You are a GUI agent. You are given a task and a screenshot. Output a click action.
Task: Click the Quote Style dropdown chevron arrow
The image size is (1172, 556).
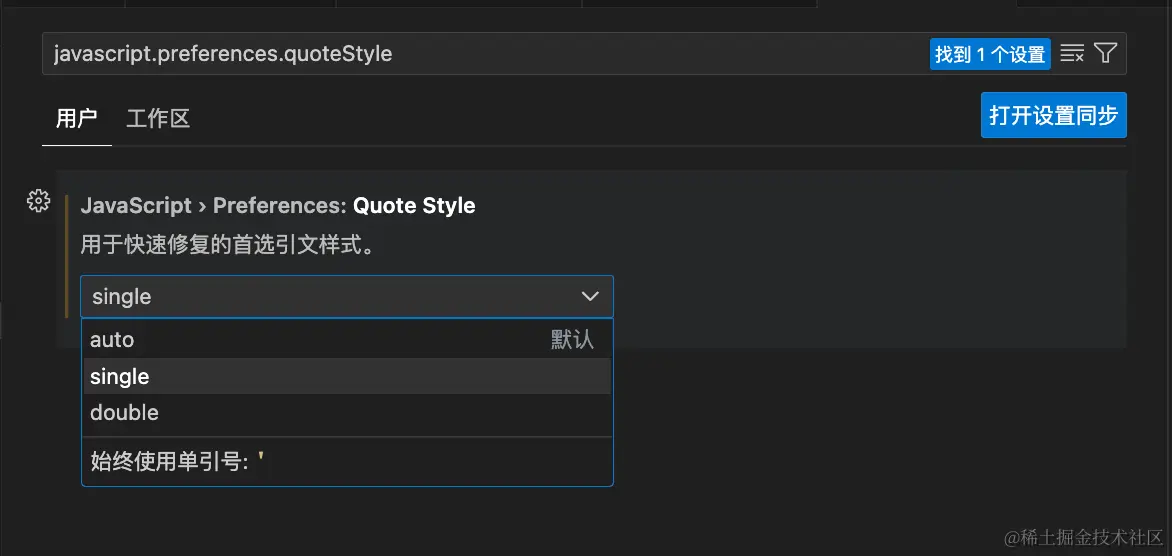pos(590,296)
